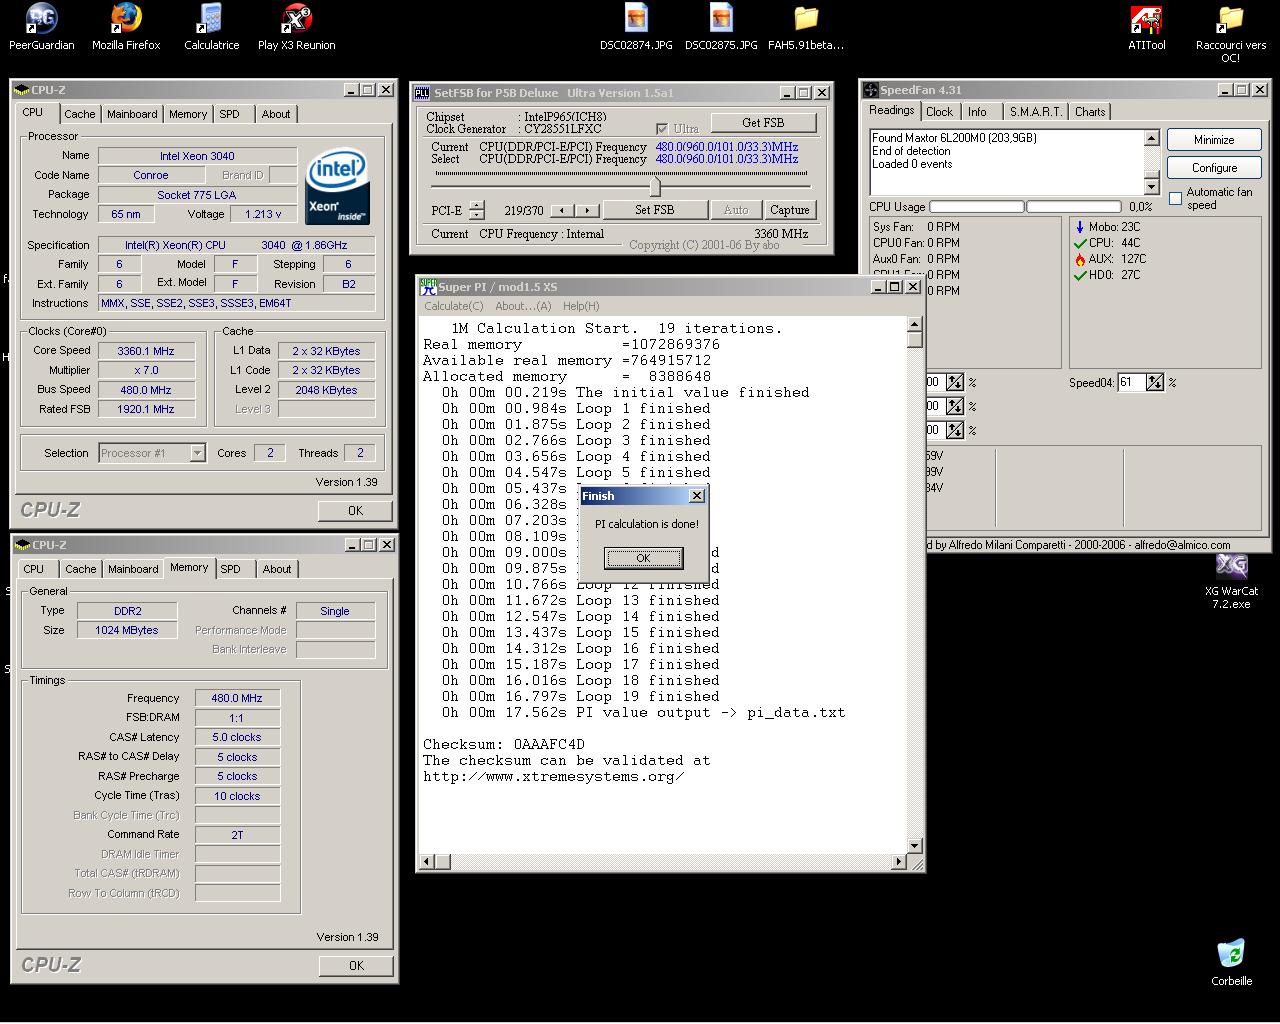Open Calculate(C) menu in Super PI

(x=454, y=306)
